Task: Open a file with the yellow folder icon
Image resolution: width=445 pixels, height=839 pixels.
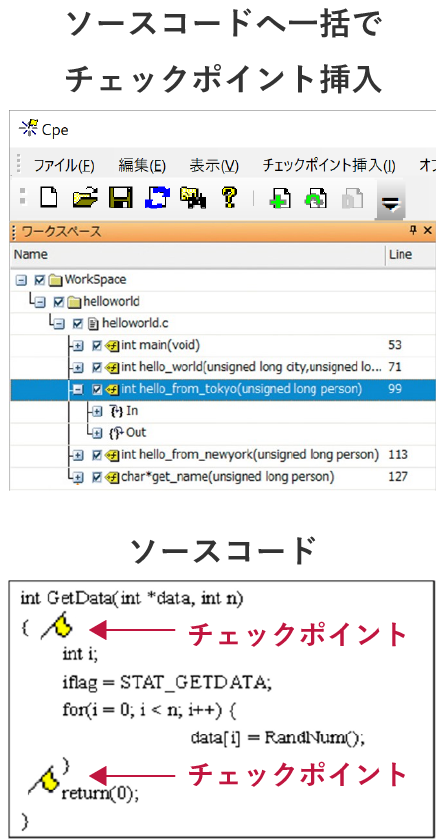Action: [84, 197]
